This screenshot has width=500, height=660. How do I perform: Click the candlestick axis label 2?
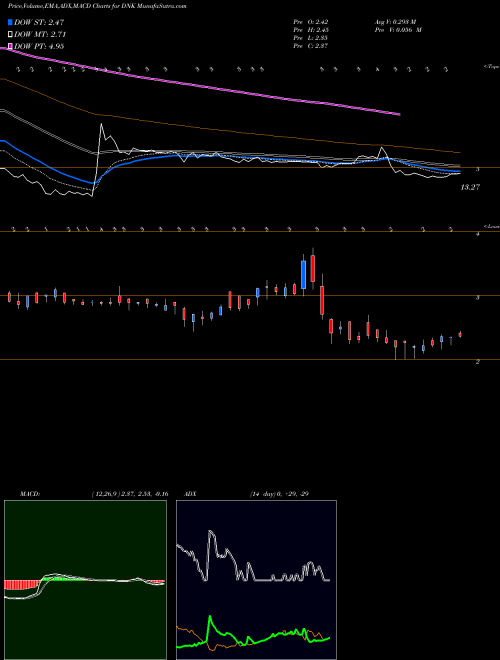(477, 362)
